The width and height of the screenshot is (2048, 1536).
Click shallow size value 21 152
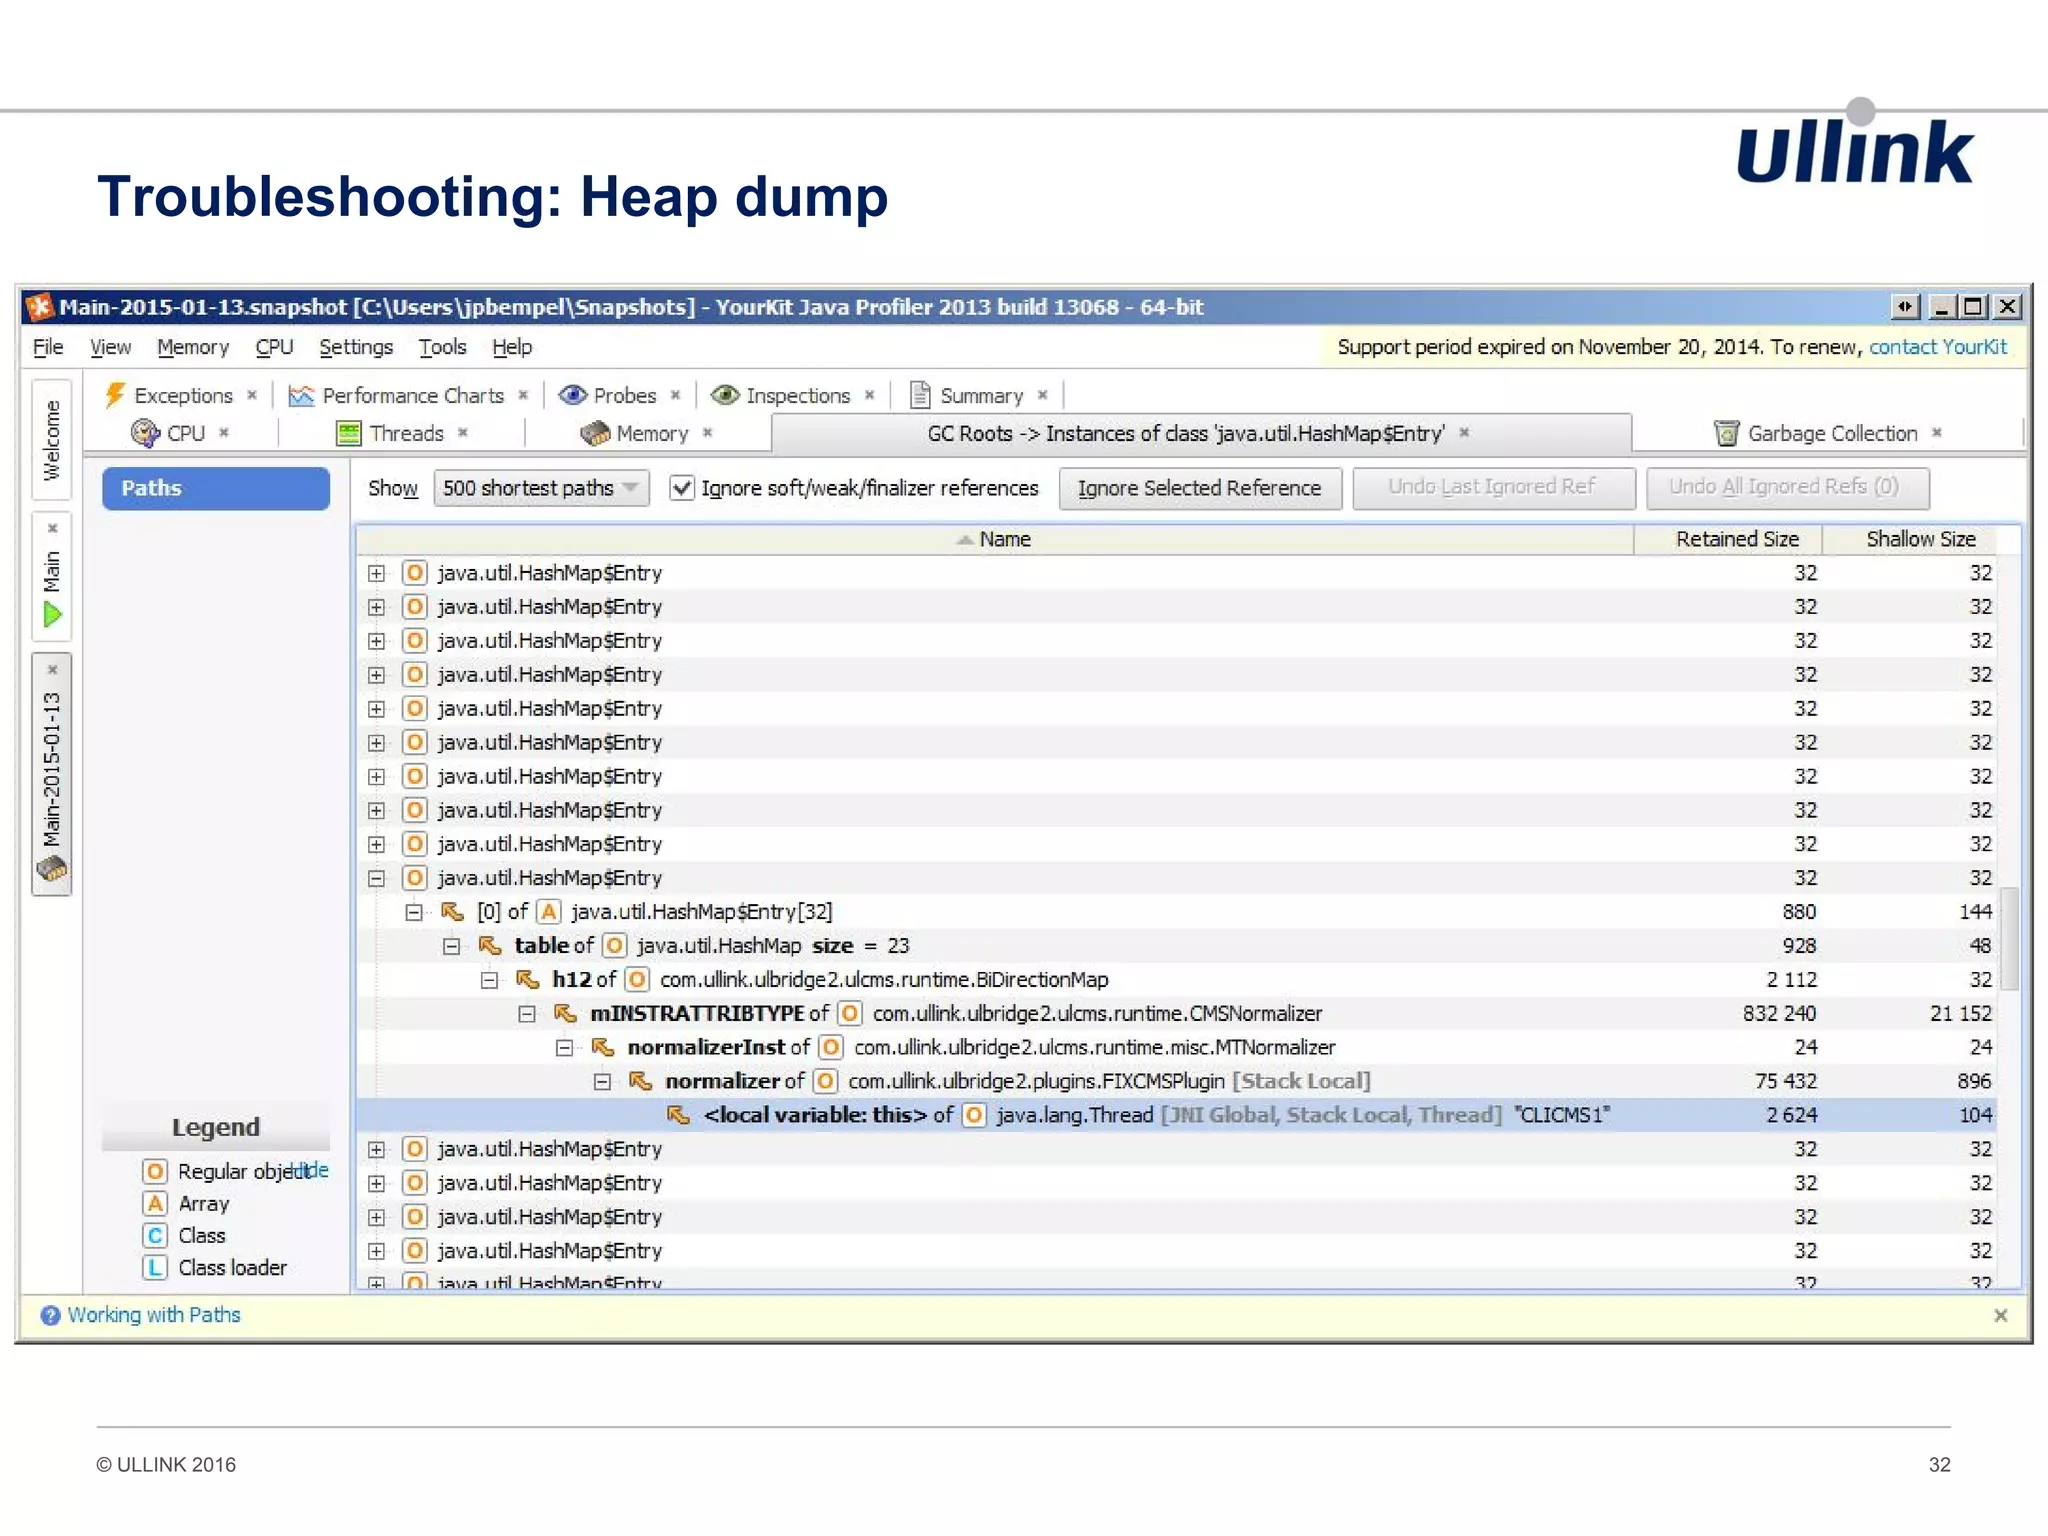pyautogui.click(x=1960, y=1014)
